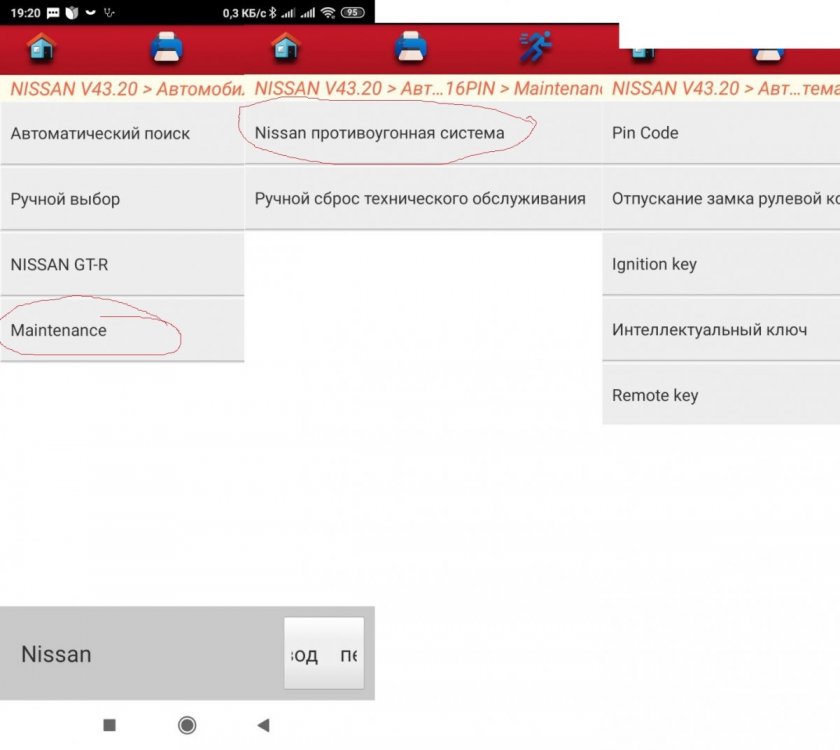Select Автоматический поиск
The height and width of the screenshot is (750, 840).
coord(122,133)
